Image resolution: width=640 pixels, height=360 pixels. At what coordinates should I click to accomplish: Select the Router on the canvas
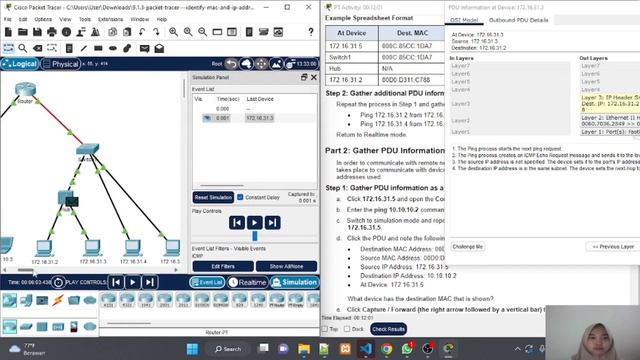25,89
